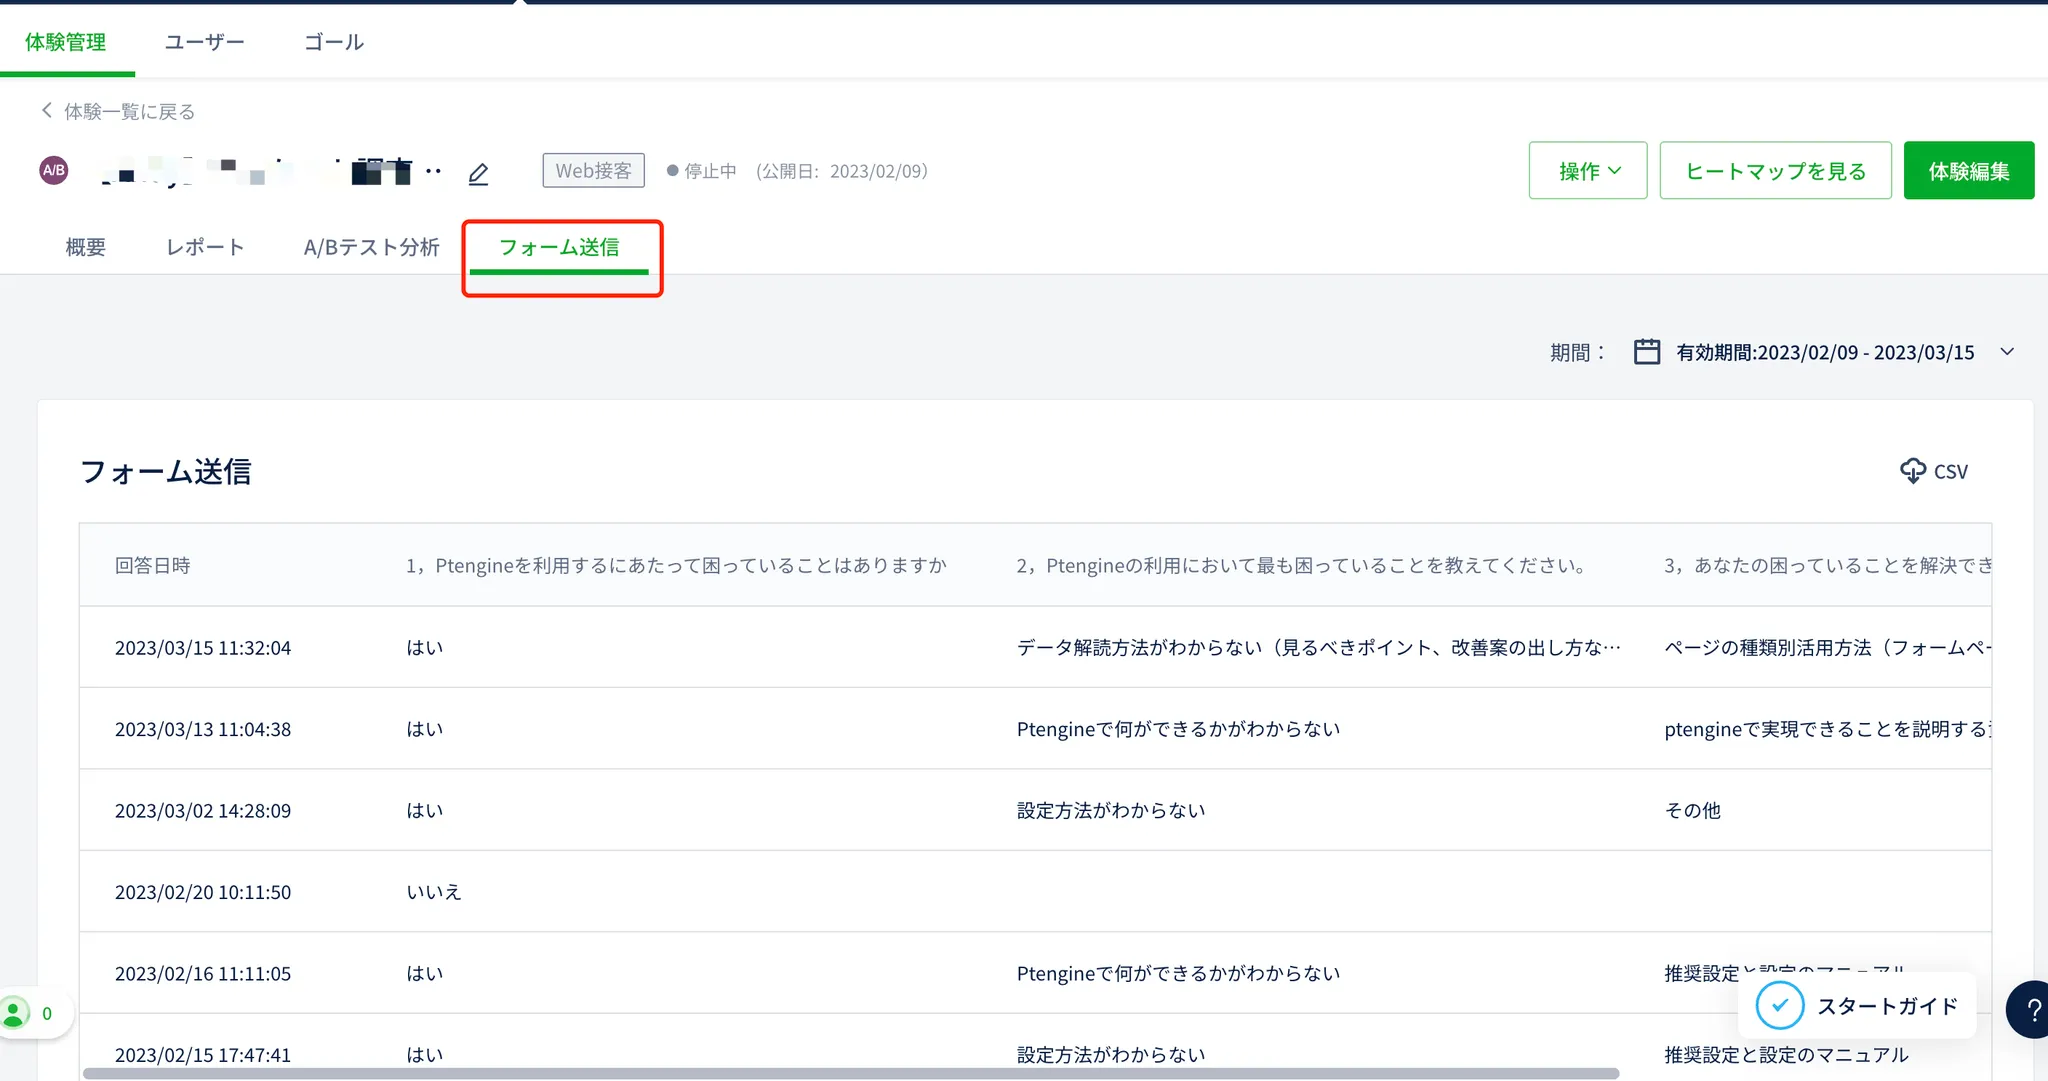The image size is (2048, 1081).
Task: Click the 体験一覧に戻る link
Action: [x=129, y=111]
